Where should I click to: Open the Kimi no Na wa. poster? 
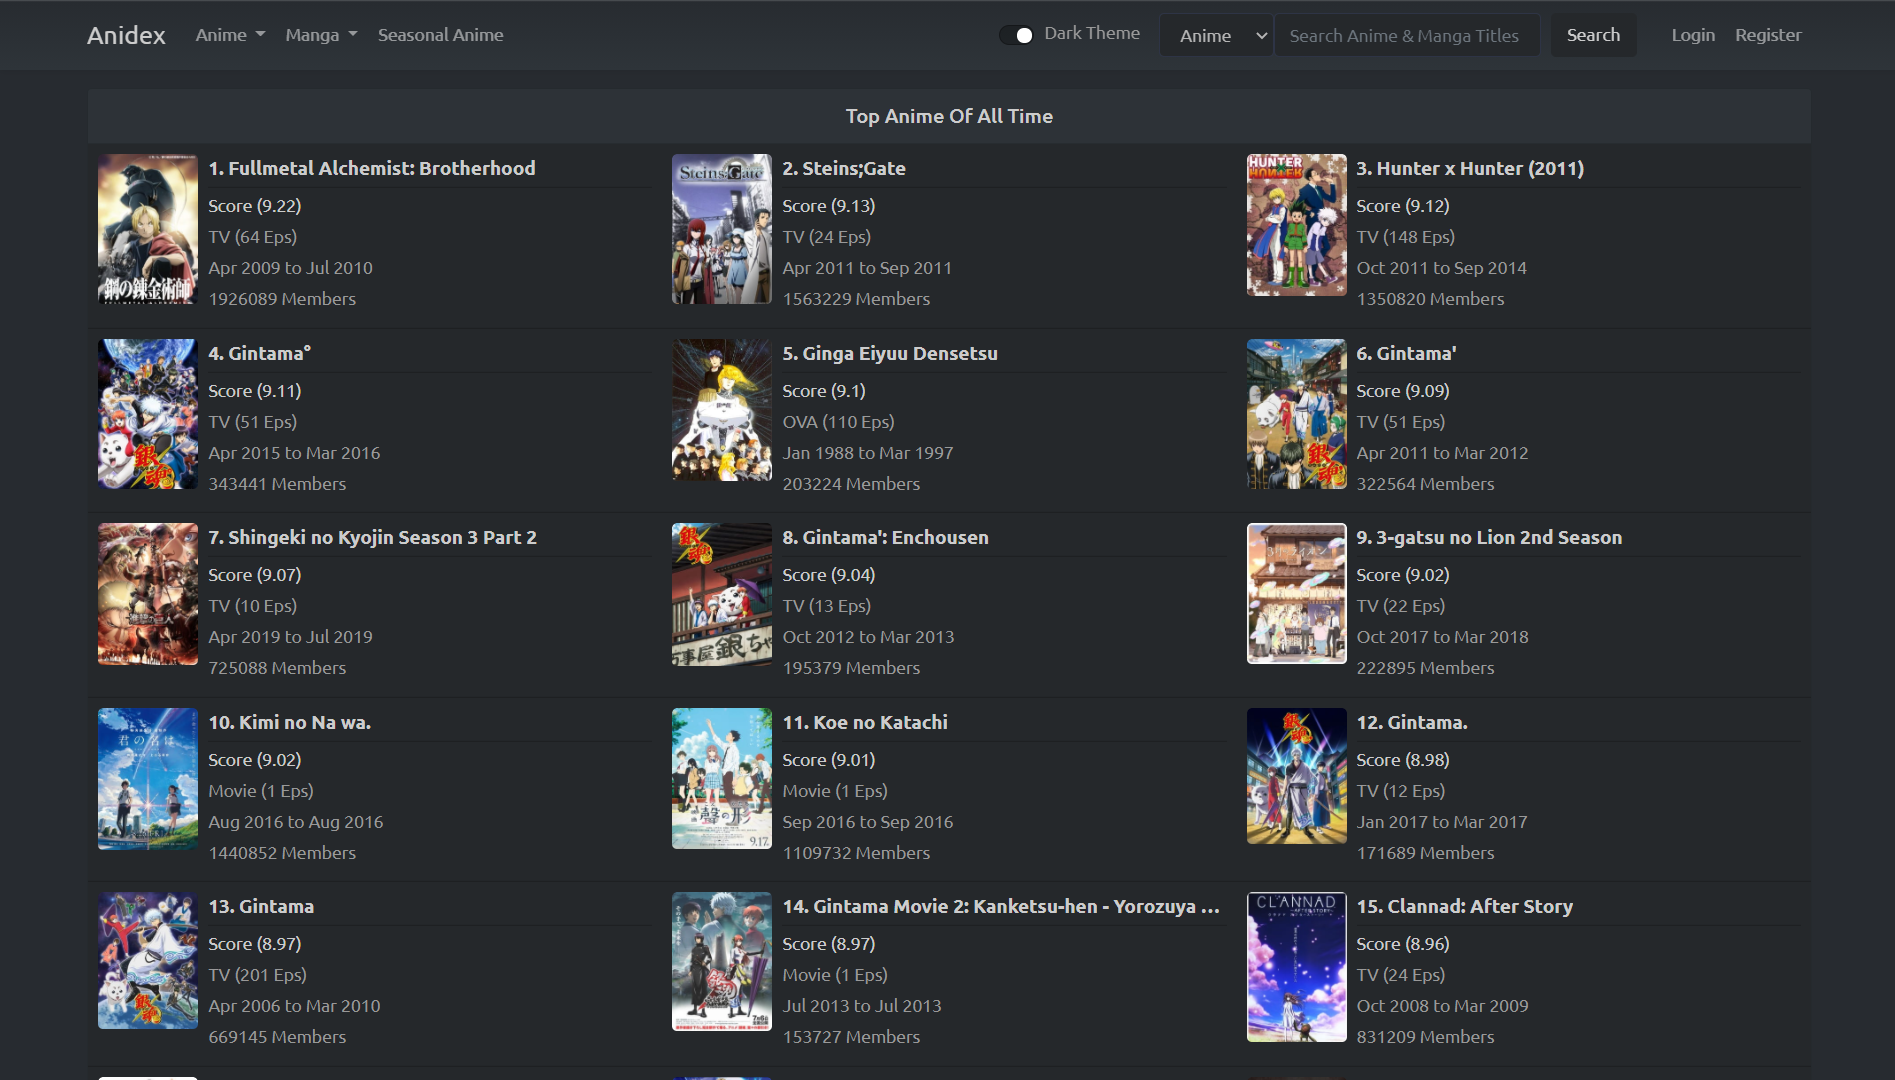point(148,779)
